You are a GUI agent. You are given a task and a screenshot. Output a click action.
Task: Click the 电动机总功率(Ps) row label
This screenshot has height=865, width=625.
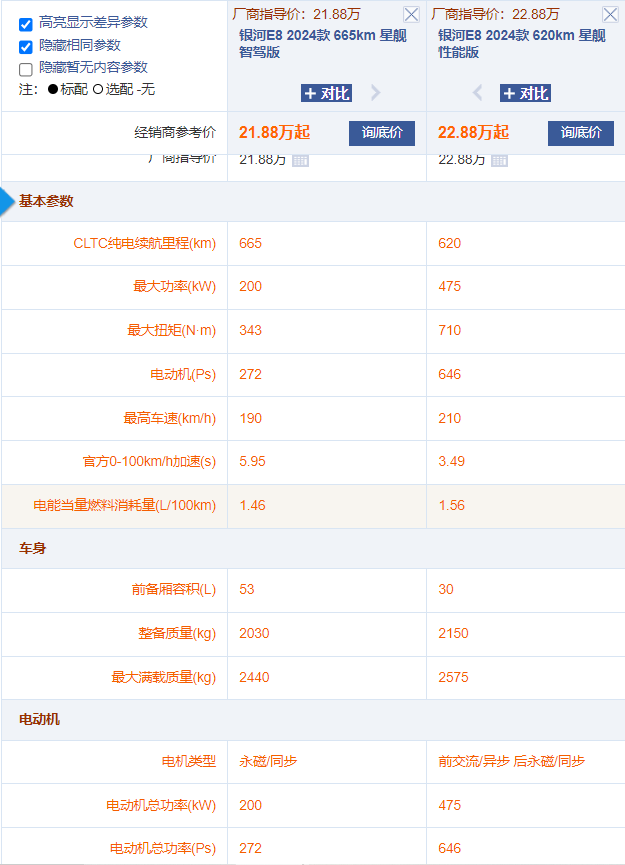163,848
